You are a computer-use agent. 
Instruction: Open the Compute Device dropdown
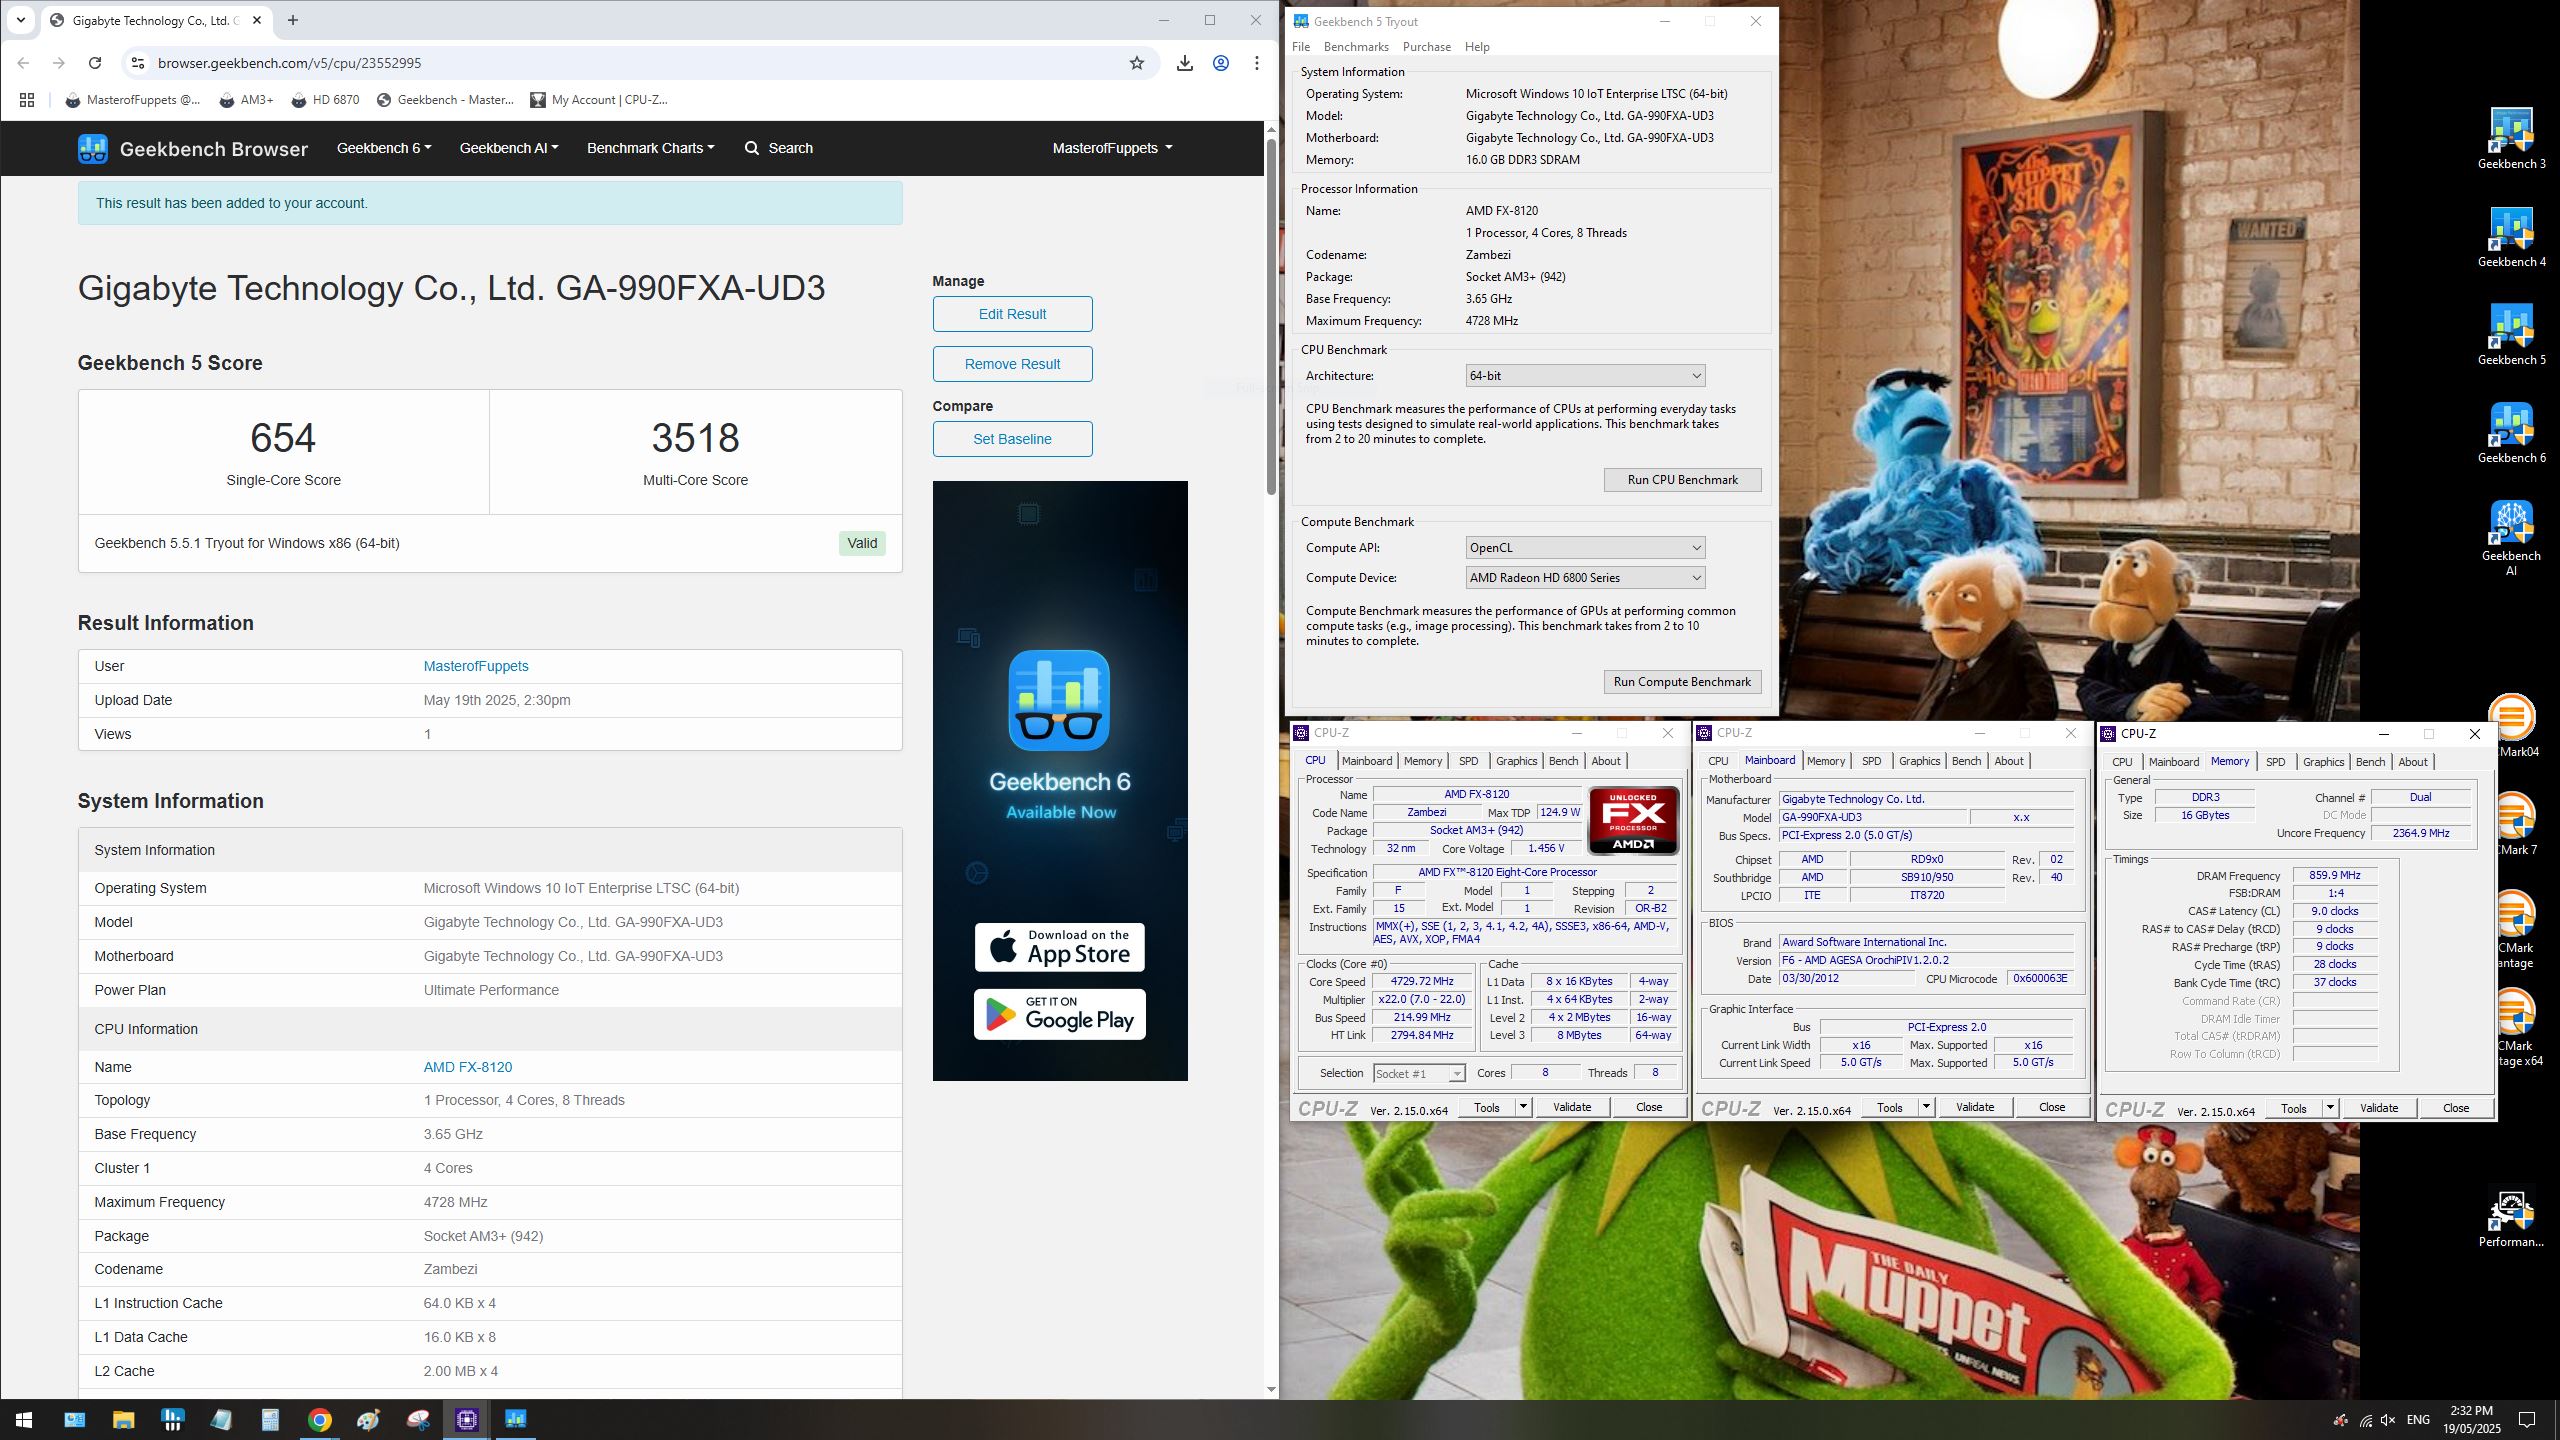click(x=1585, y=578)
